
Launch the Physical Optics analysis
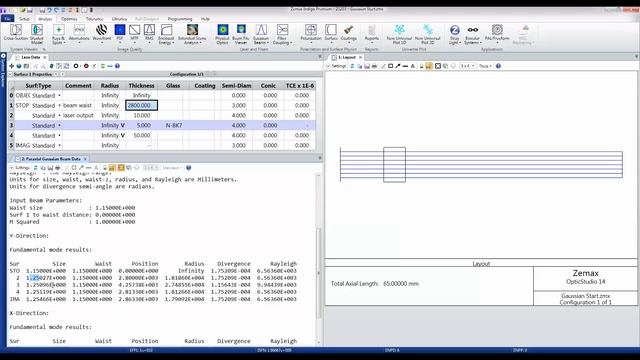click(222, 33)
